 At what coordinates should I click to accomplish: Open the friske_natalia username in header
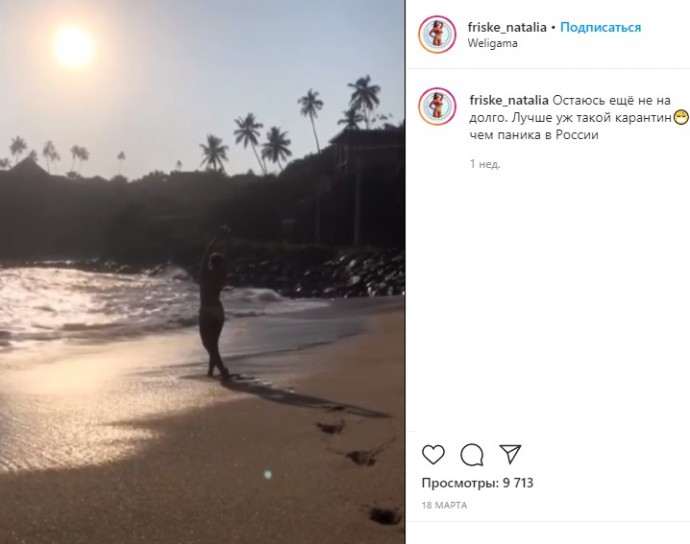coord(507,27)
